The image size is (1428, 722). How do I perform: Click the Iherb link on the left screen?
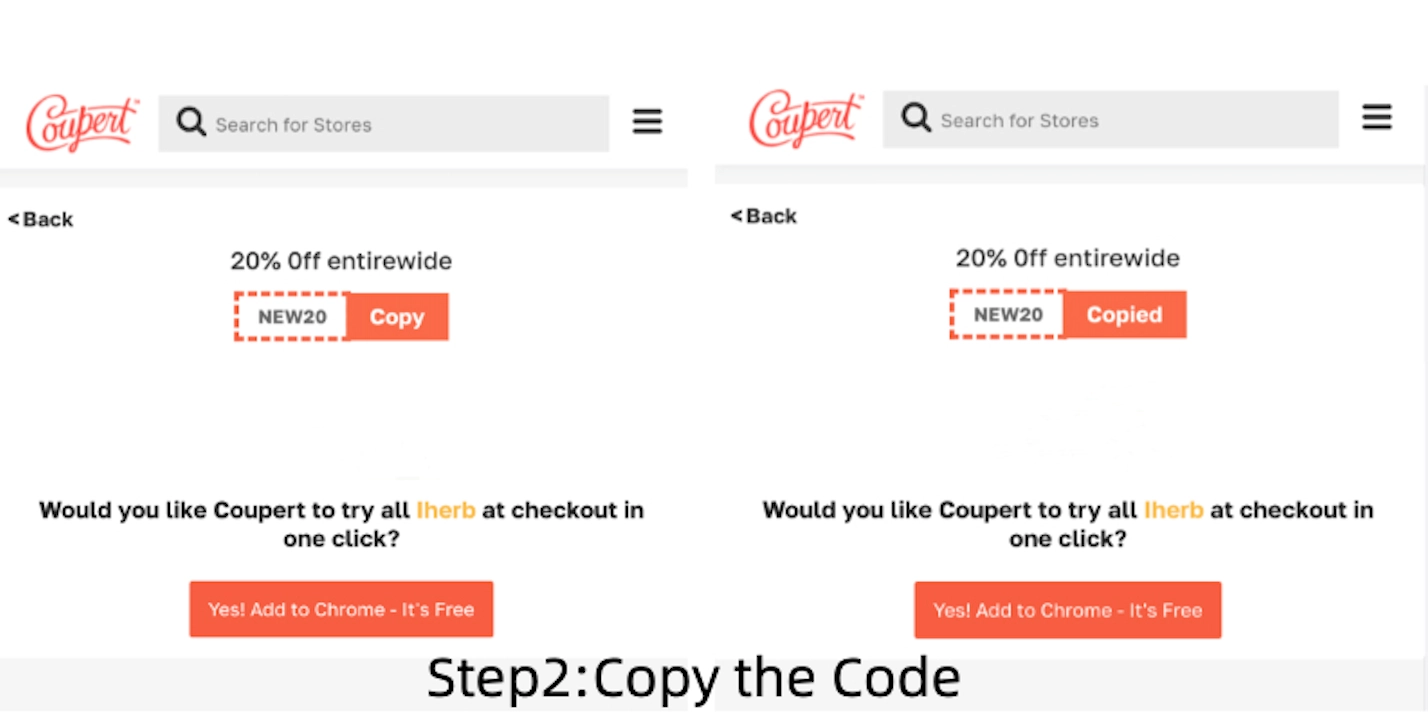coord(446,510)
